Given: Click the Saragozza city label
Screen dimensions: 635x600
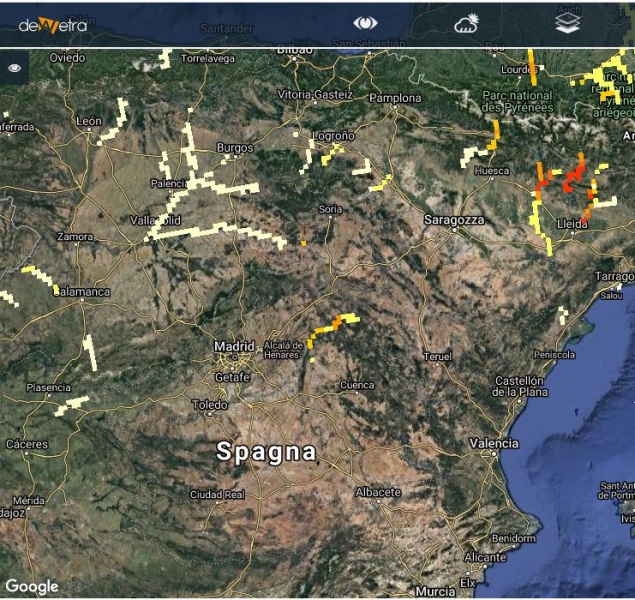Looking at the screenshot, I should click(454, 220).
